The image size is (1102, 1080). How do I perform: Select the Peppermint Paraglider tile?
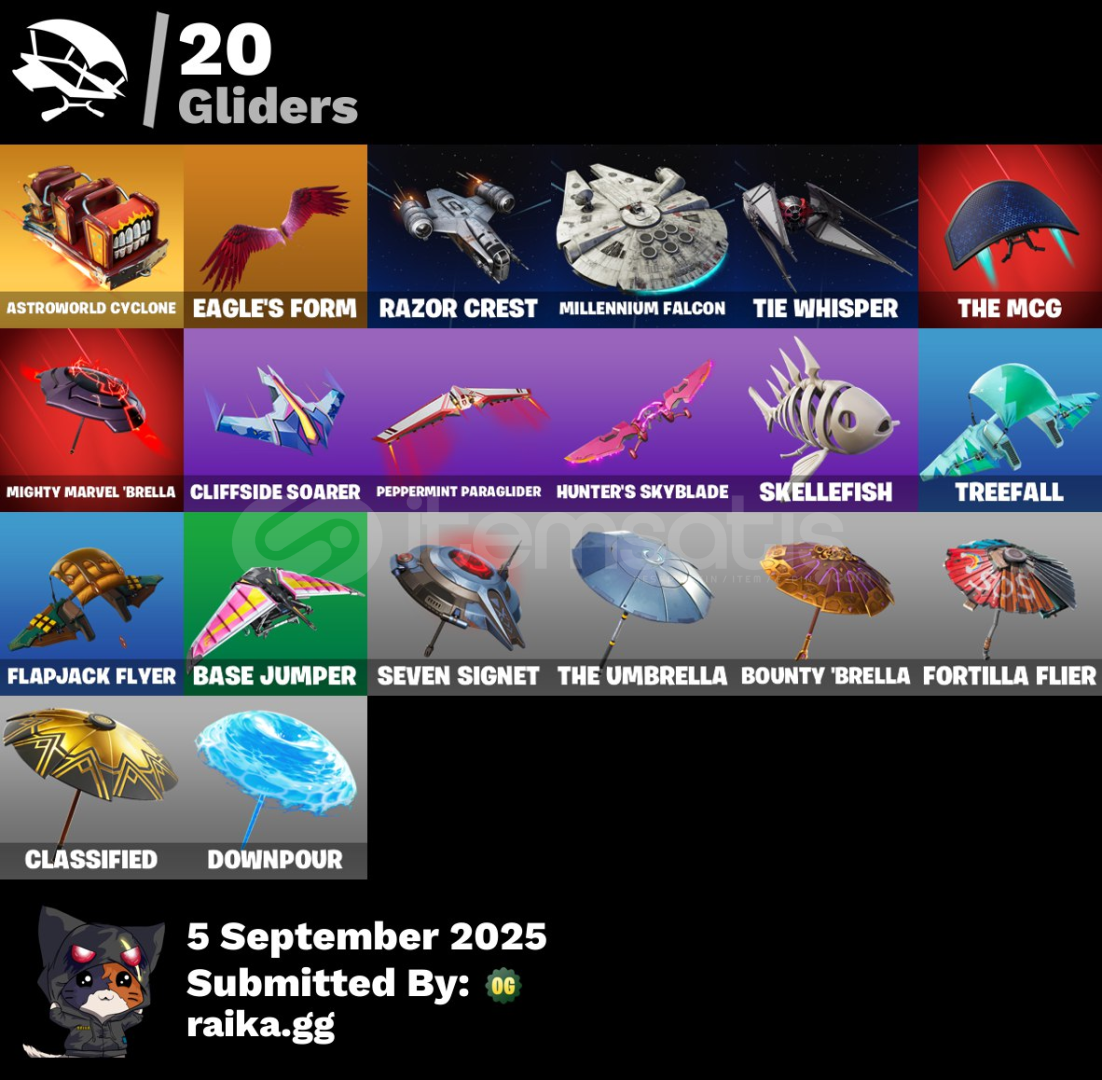point(459,420)
